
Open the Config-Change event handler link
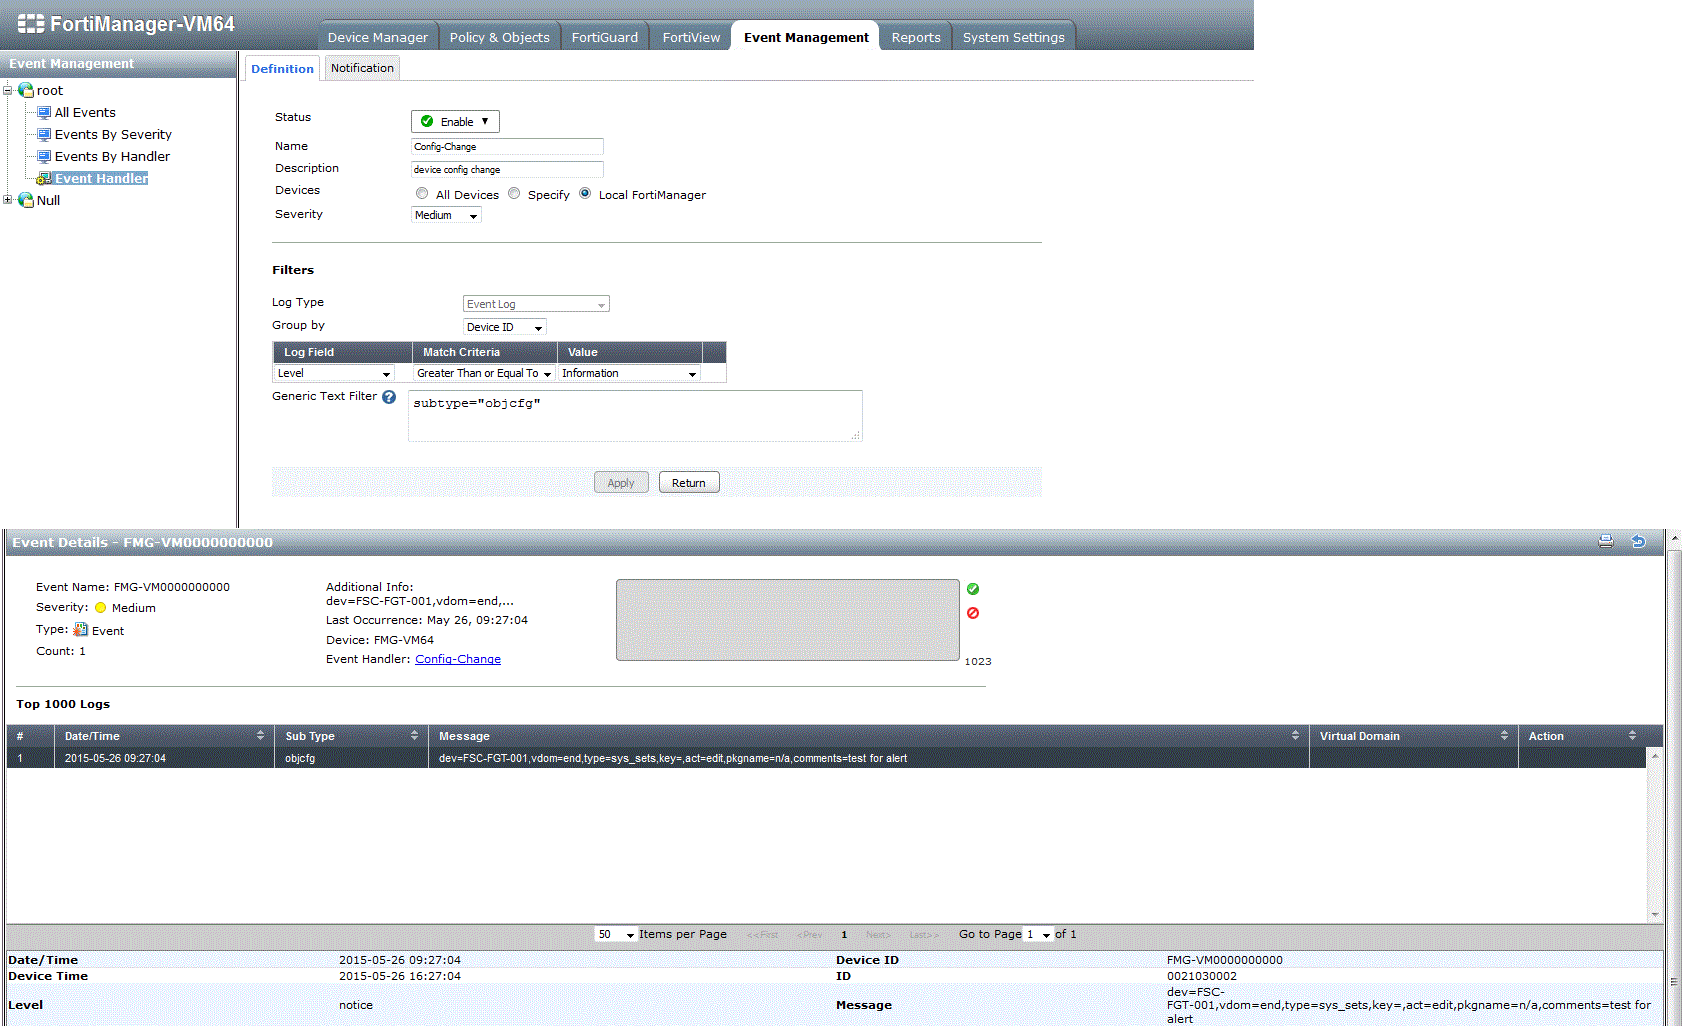[x=458, y=659]
